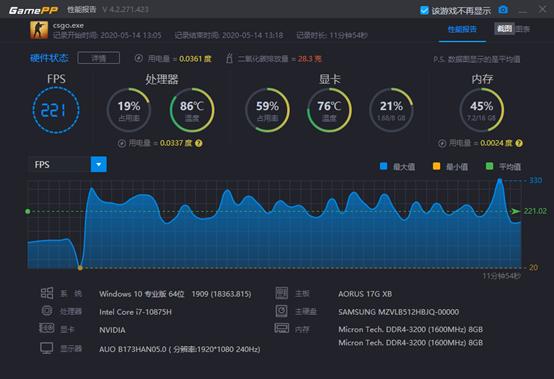The width and height of the screenshot is (554, 379).
Task: Click the csgo.exe game icon
Action: [39, 30]
